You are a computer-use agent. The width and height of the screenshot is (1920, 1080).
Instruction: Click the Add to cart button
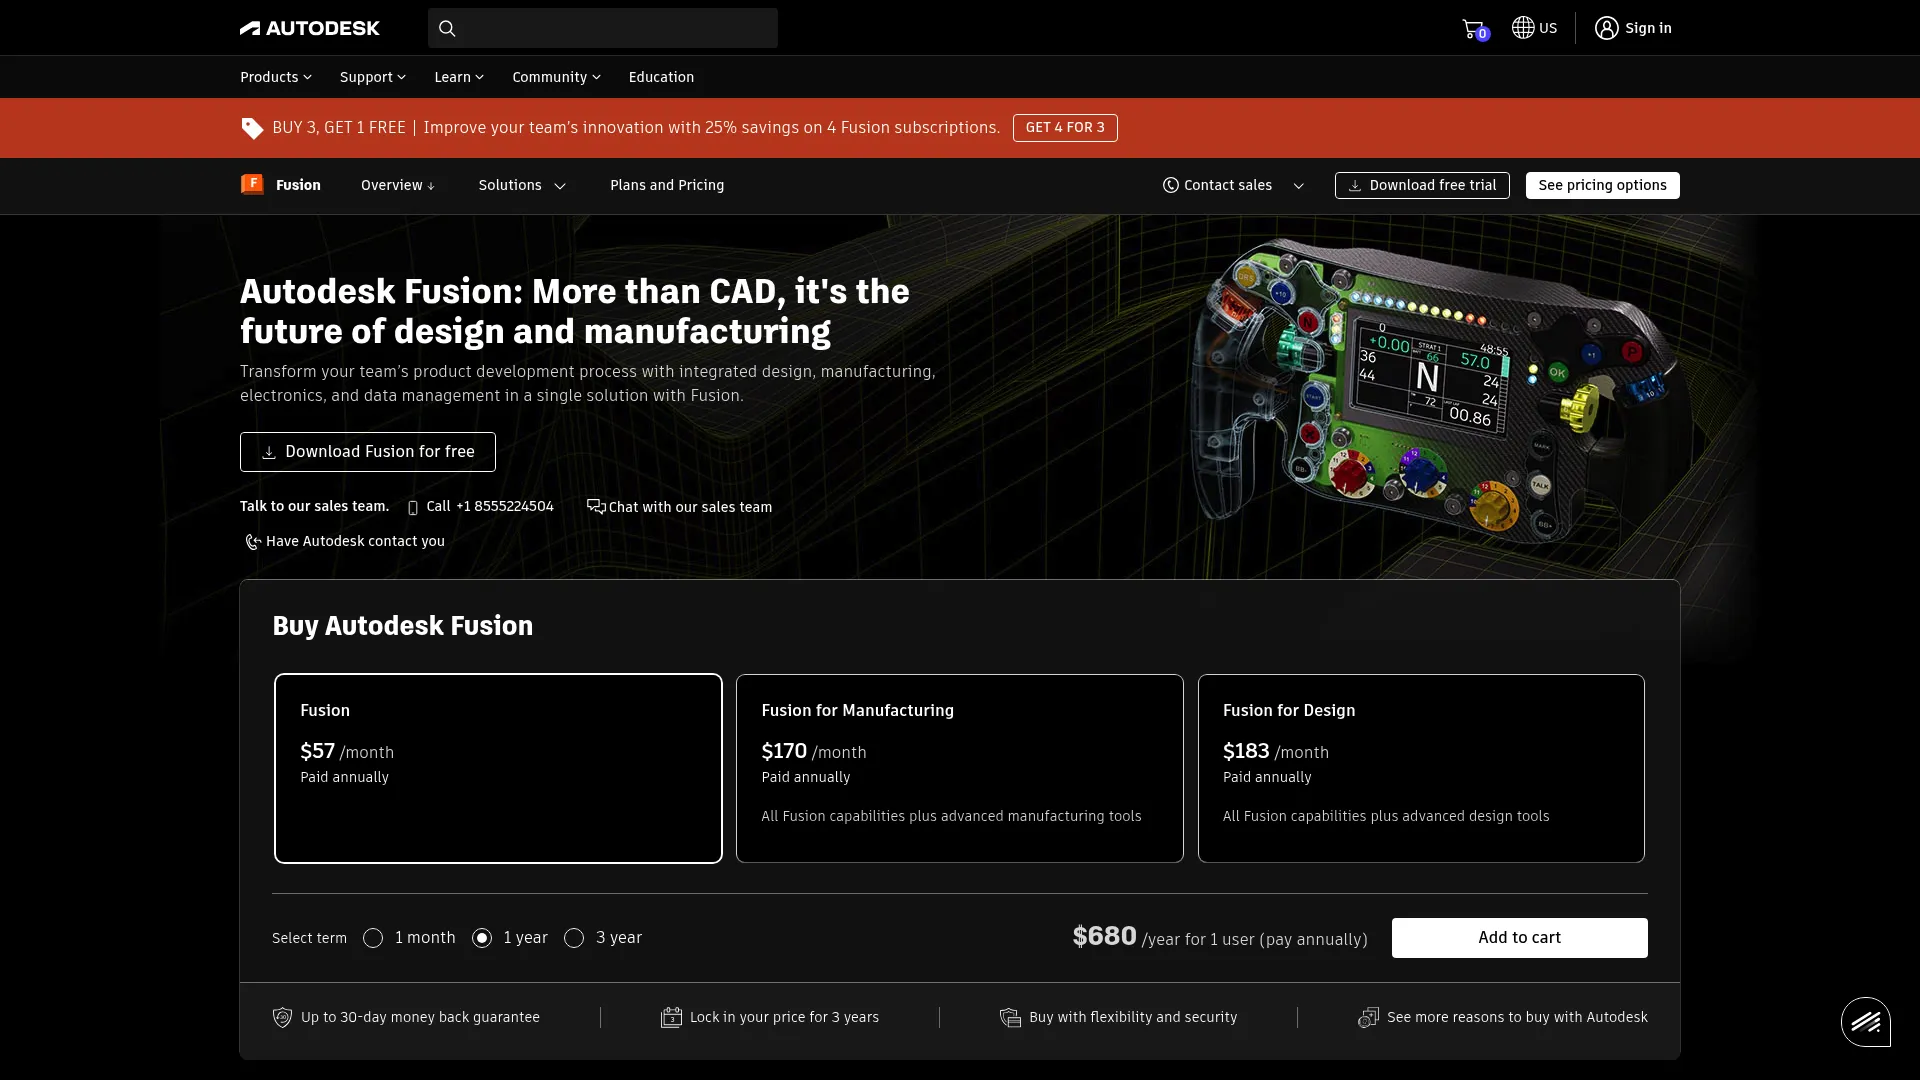pyautogui.click(x=1519, y=938)
